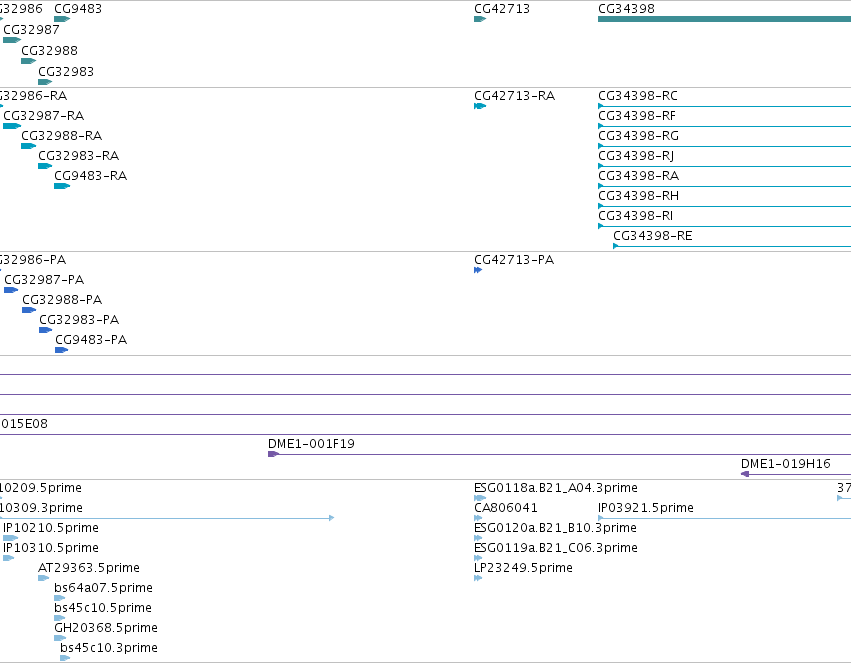Select EST ESG0118a.B21_A04.3prime
The image size is (851, 663).
click(x=480, y=498)
